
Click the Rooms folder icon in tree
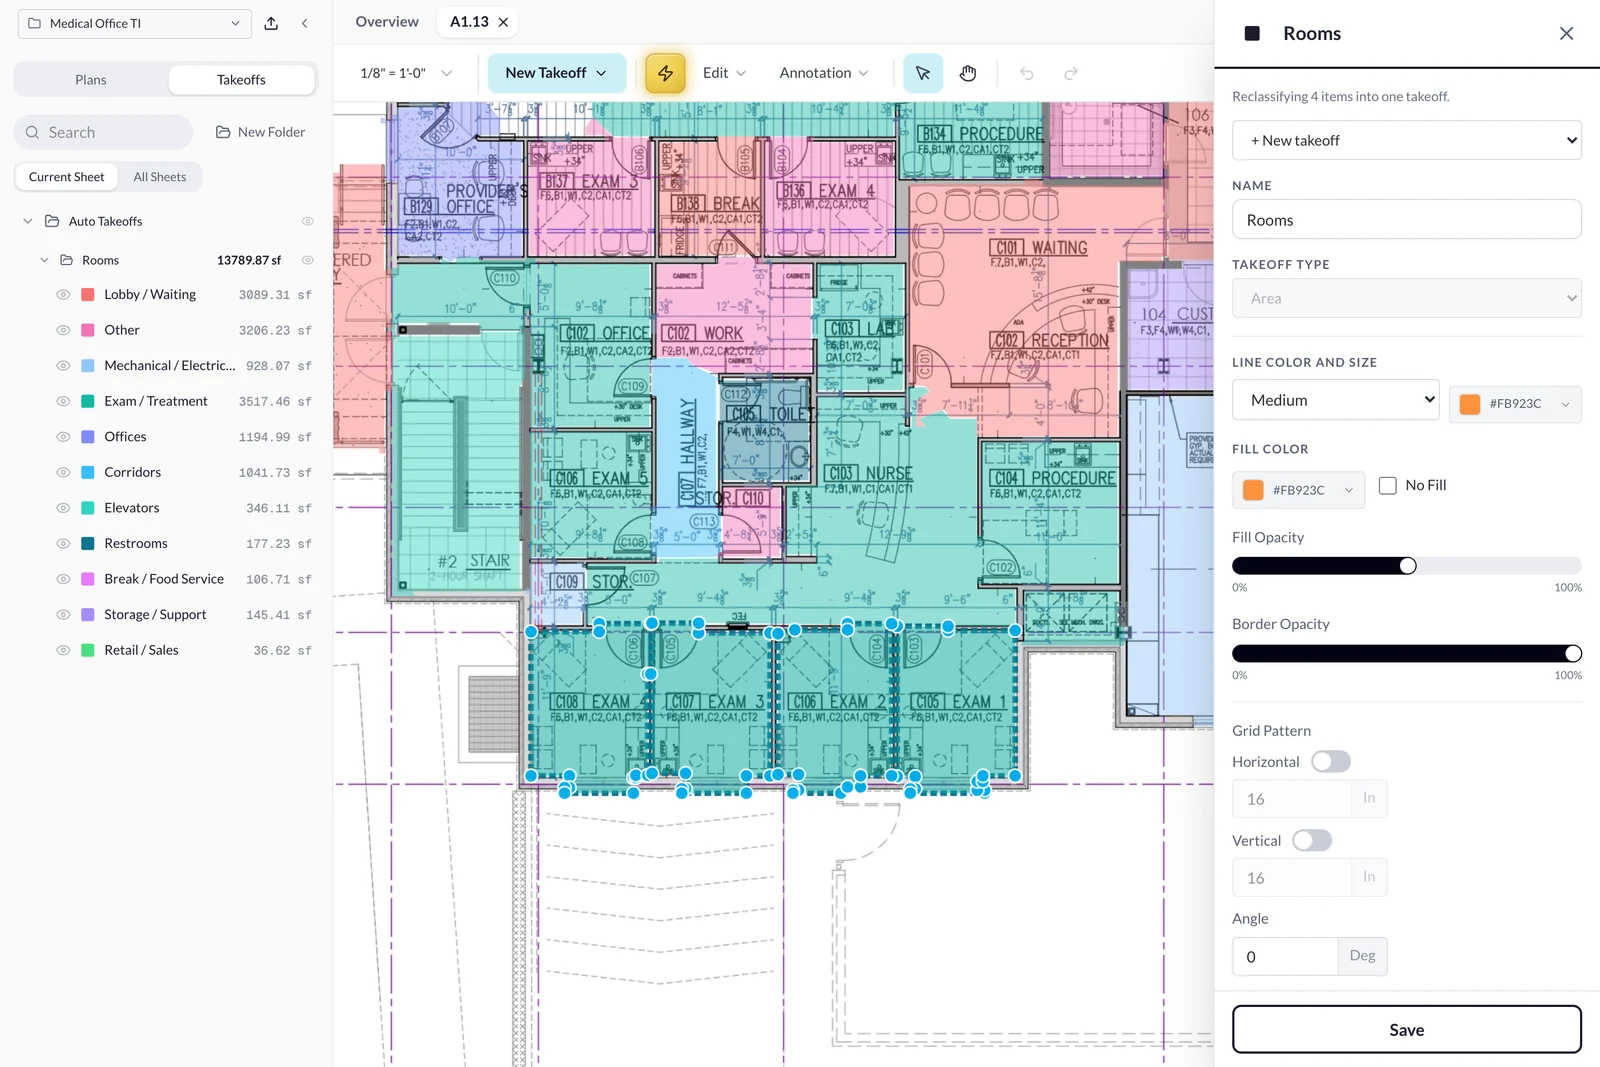tap(66, 260)
